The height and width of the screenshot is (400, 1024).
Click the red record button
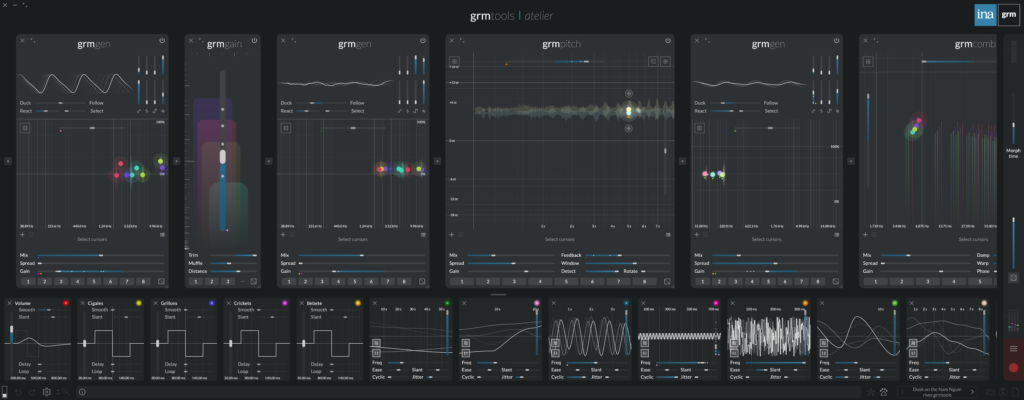click(x=1013, y=368)
